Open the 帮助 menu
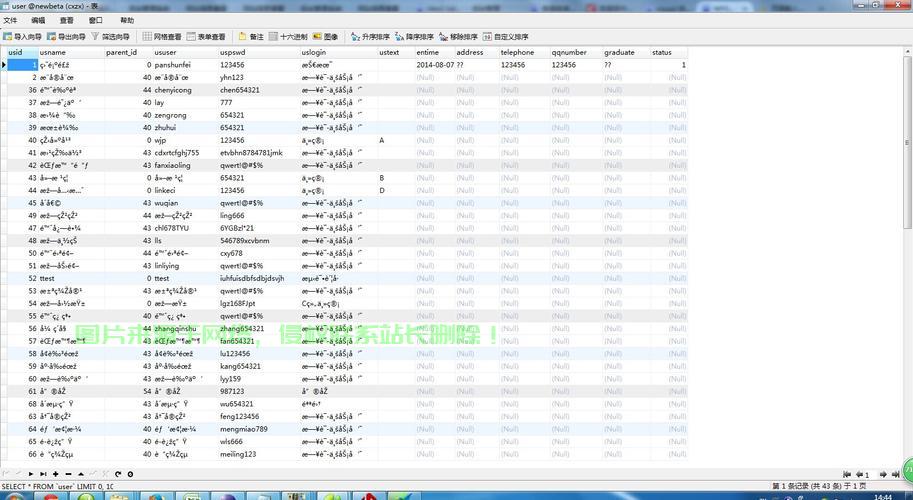This screenshot has height=500, width=913. click(127, 20)
